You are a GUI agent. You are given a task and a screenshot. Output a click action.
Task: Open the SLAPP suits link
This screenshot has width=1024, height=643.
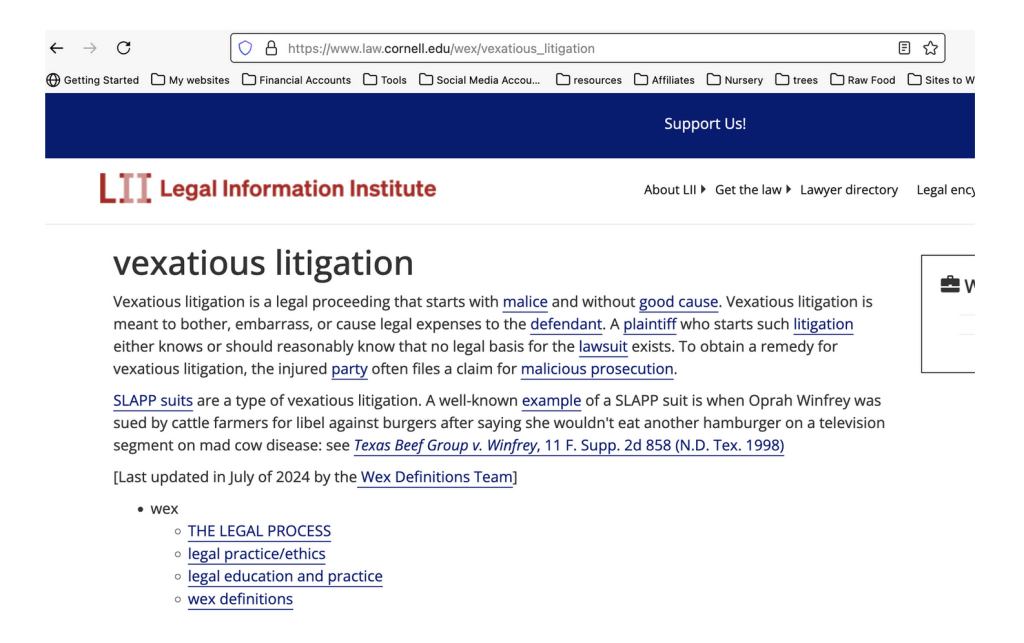(x=153, y=401)
